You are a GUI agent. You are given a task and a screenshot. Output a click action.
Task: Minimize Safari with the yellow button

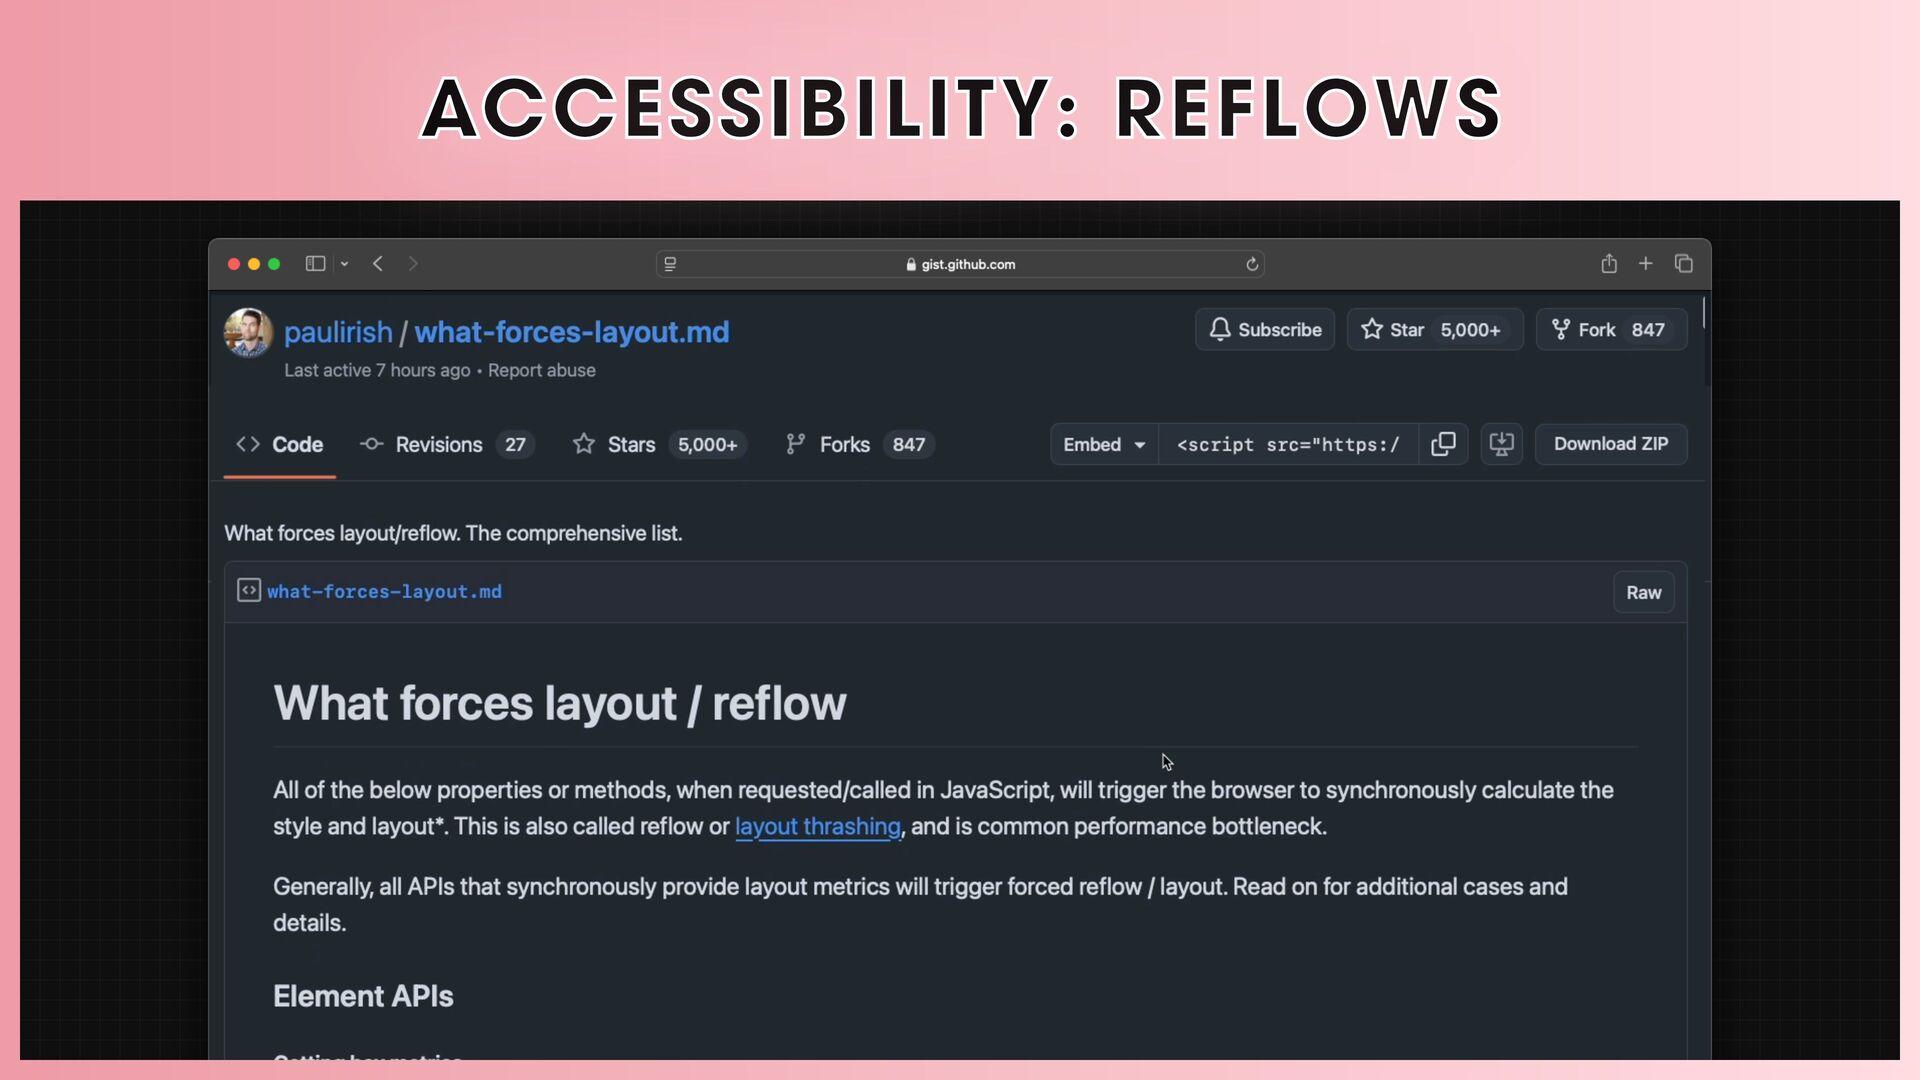[254, 264]
